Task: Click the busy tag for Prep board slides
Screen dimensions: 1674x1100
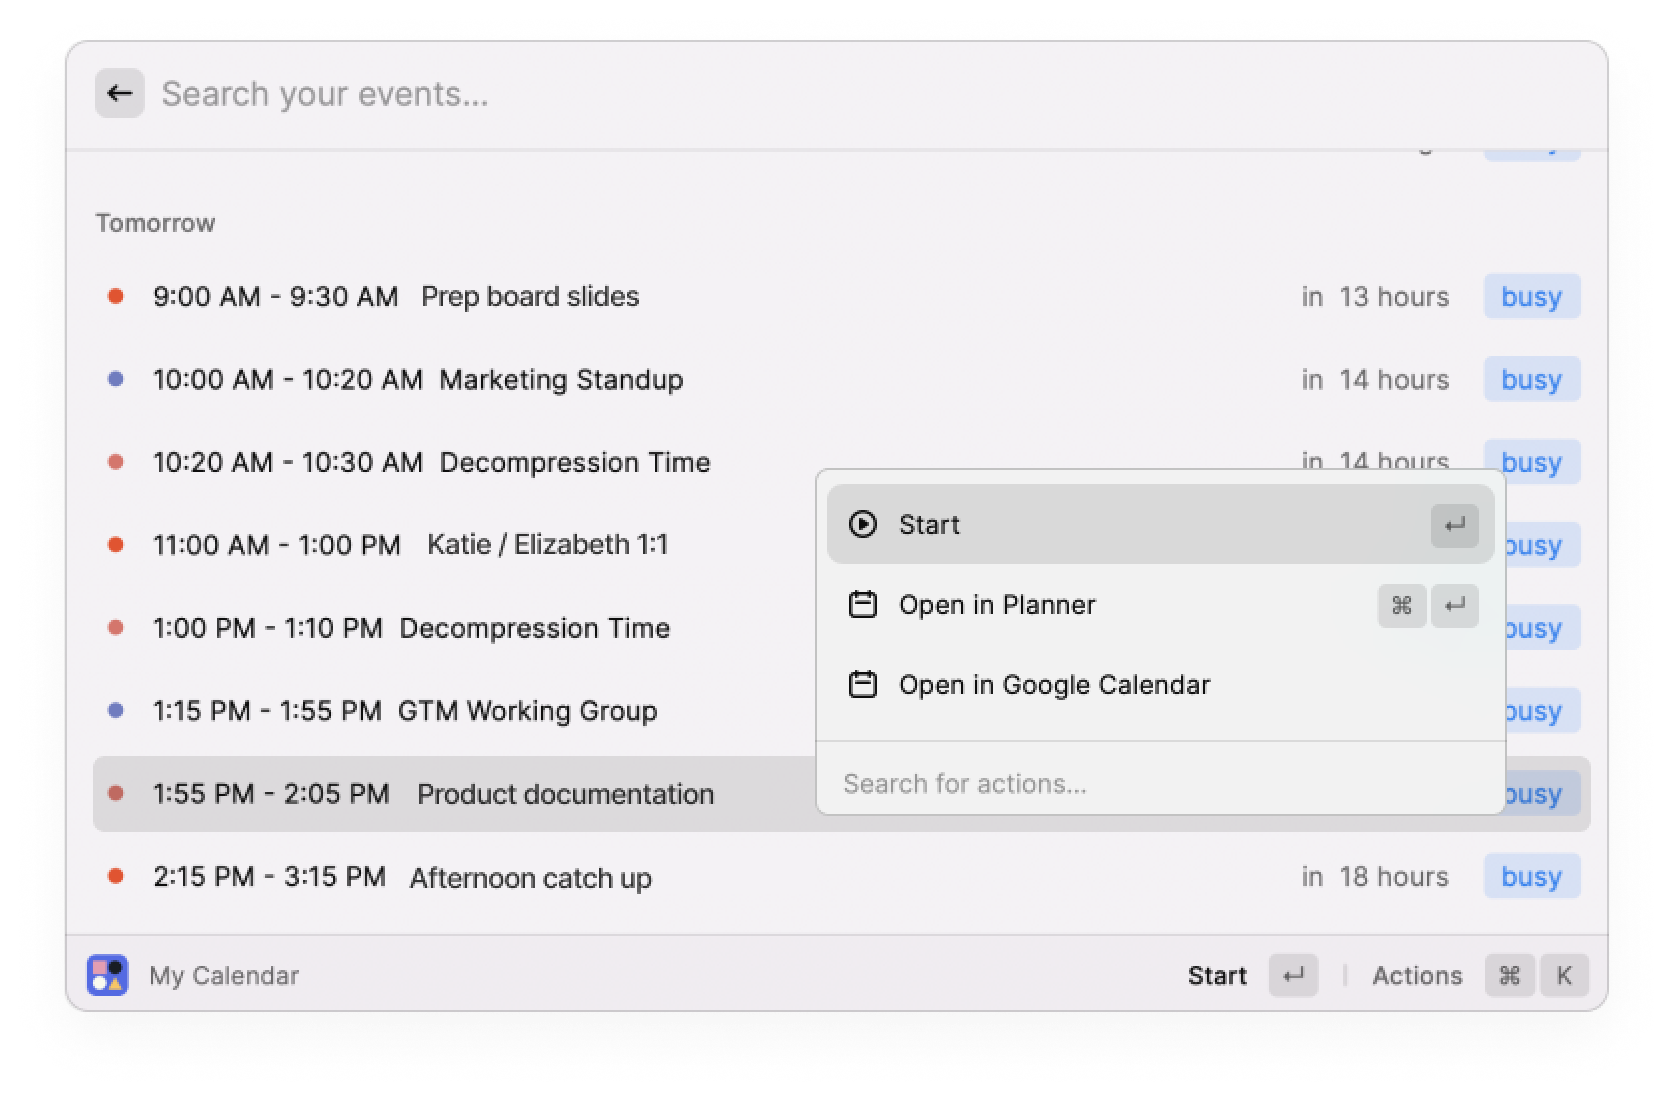Action: tap(1531, 297)
